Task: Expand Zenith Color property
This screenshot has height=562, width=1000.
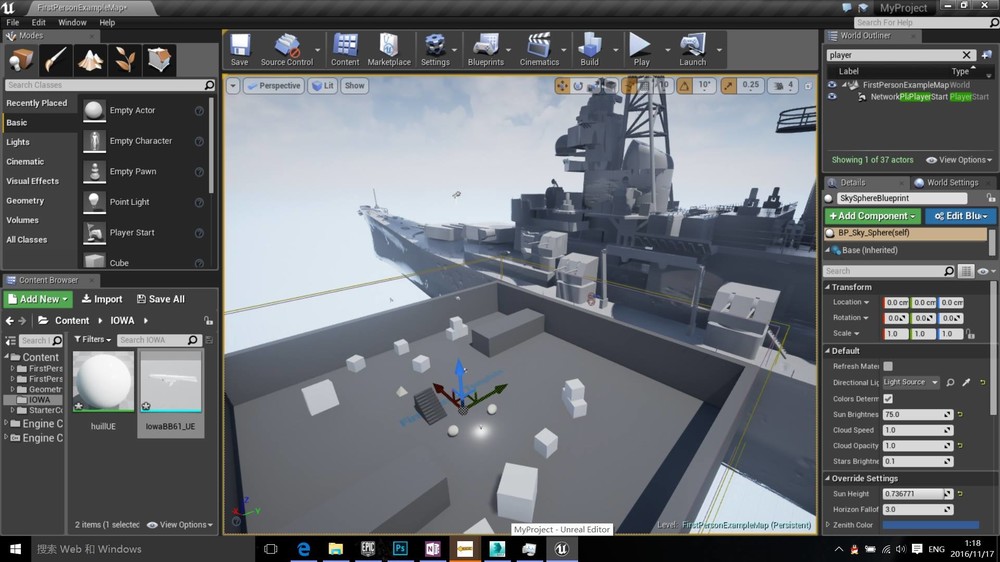Action: pos(828,525)
